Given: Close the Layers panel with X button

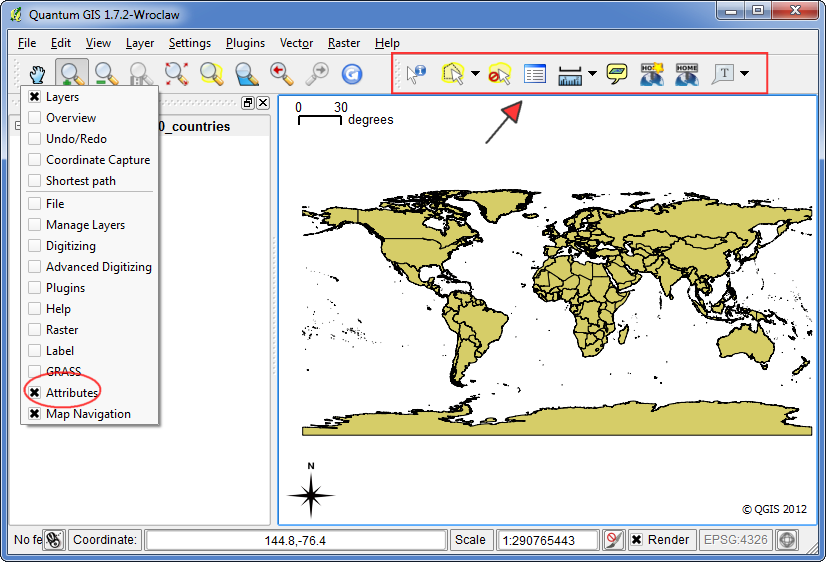Looking at the screenshot, I should [x=263, y=103].
